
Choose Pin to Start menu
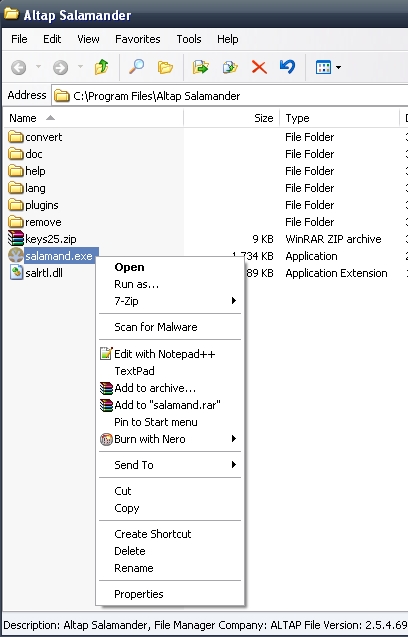pyautogui.click(x=170, y=422)
